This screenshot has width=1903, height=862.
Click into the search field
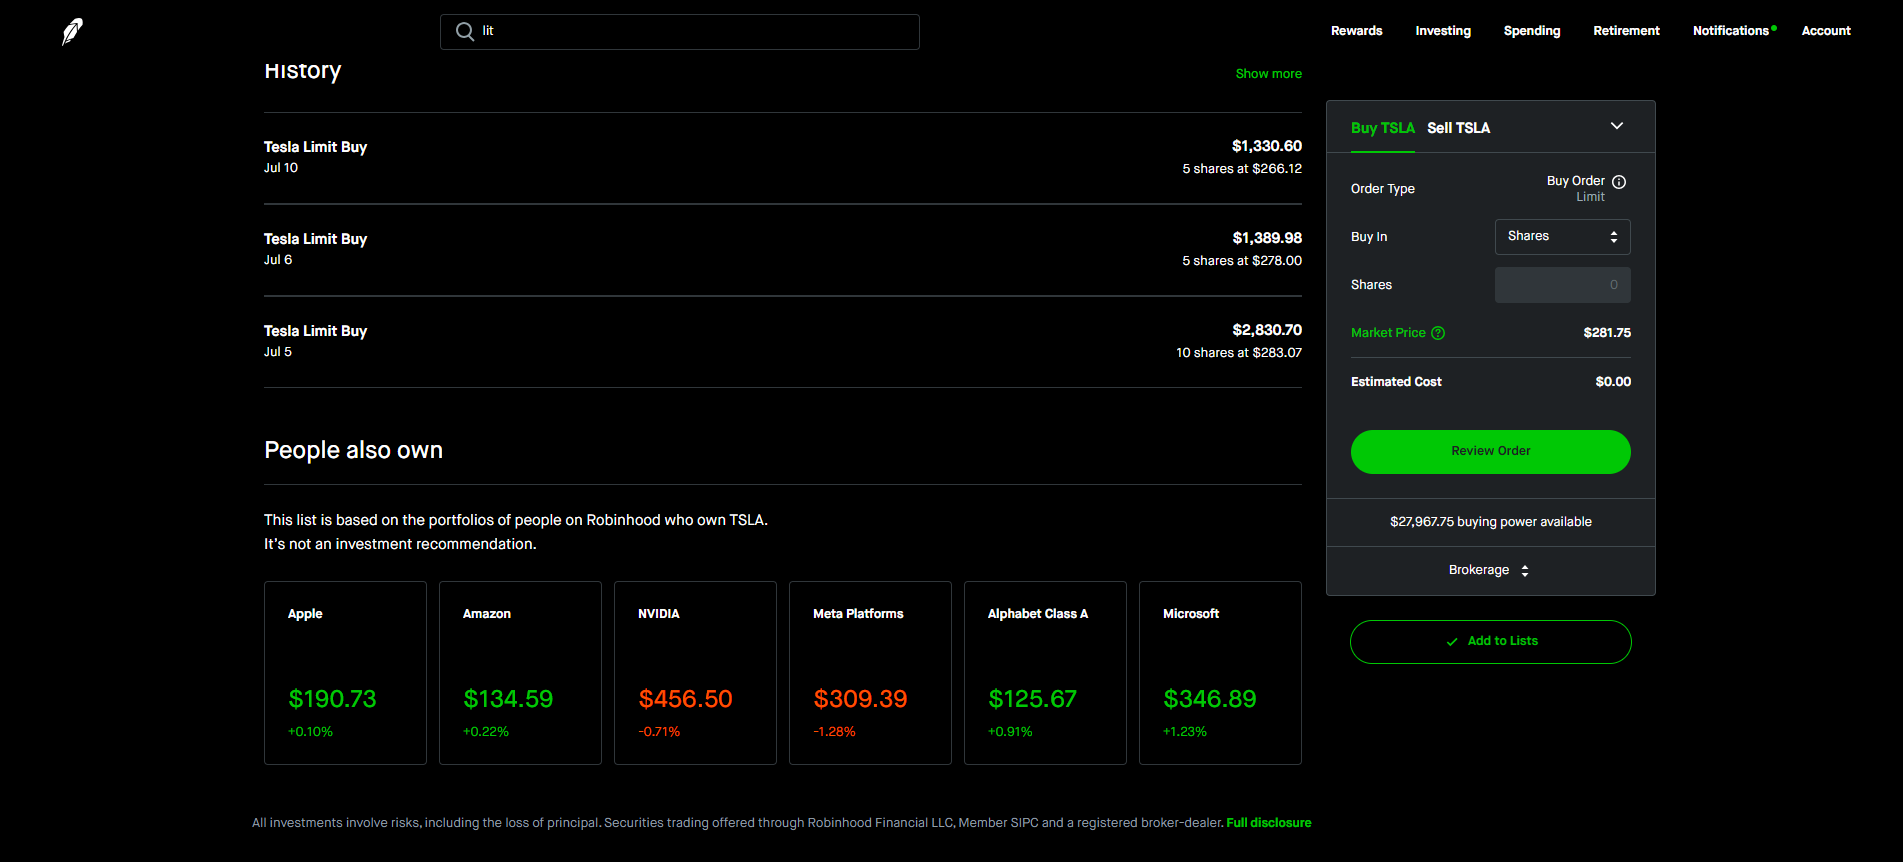tap(680, 32)
